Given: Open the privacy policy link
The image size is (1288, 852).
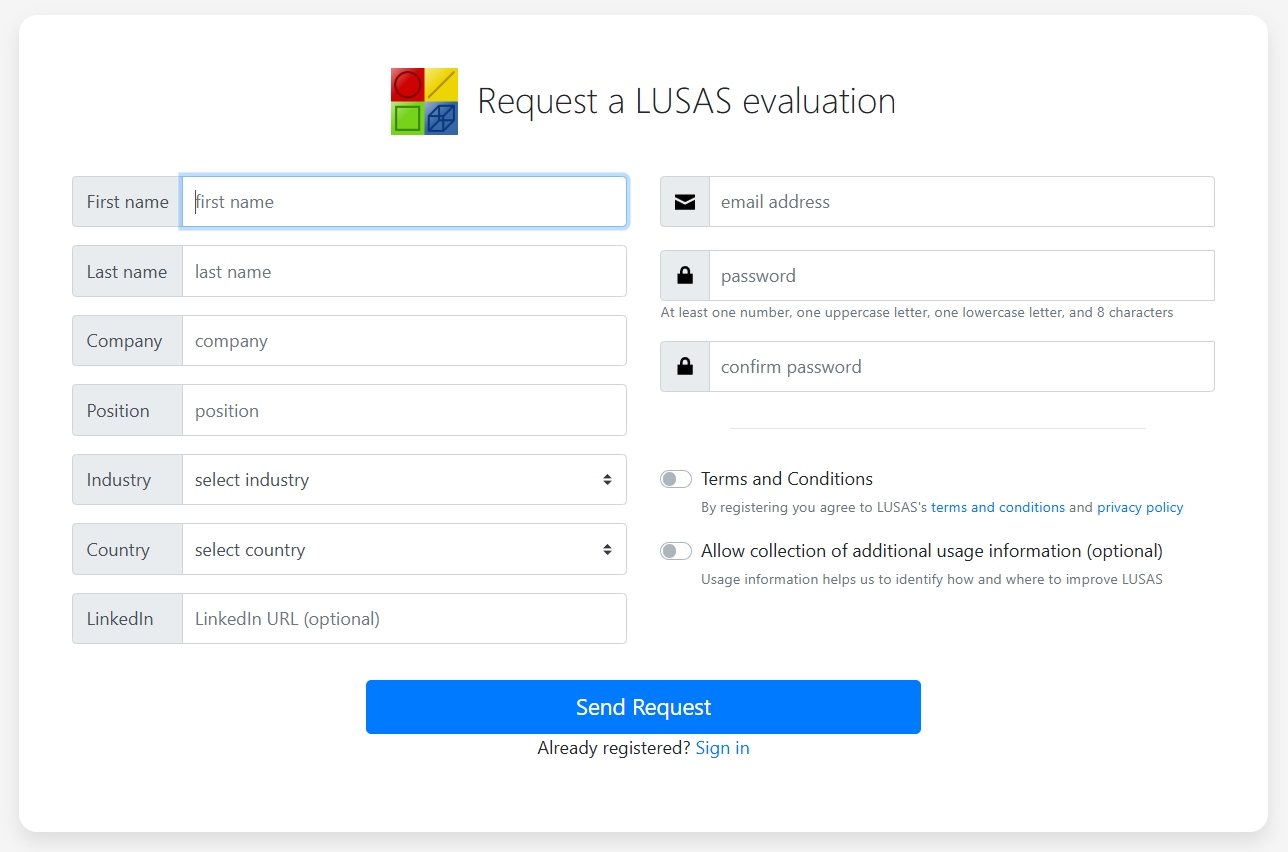Looking at the screenshot, I should [1140, 507].
